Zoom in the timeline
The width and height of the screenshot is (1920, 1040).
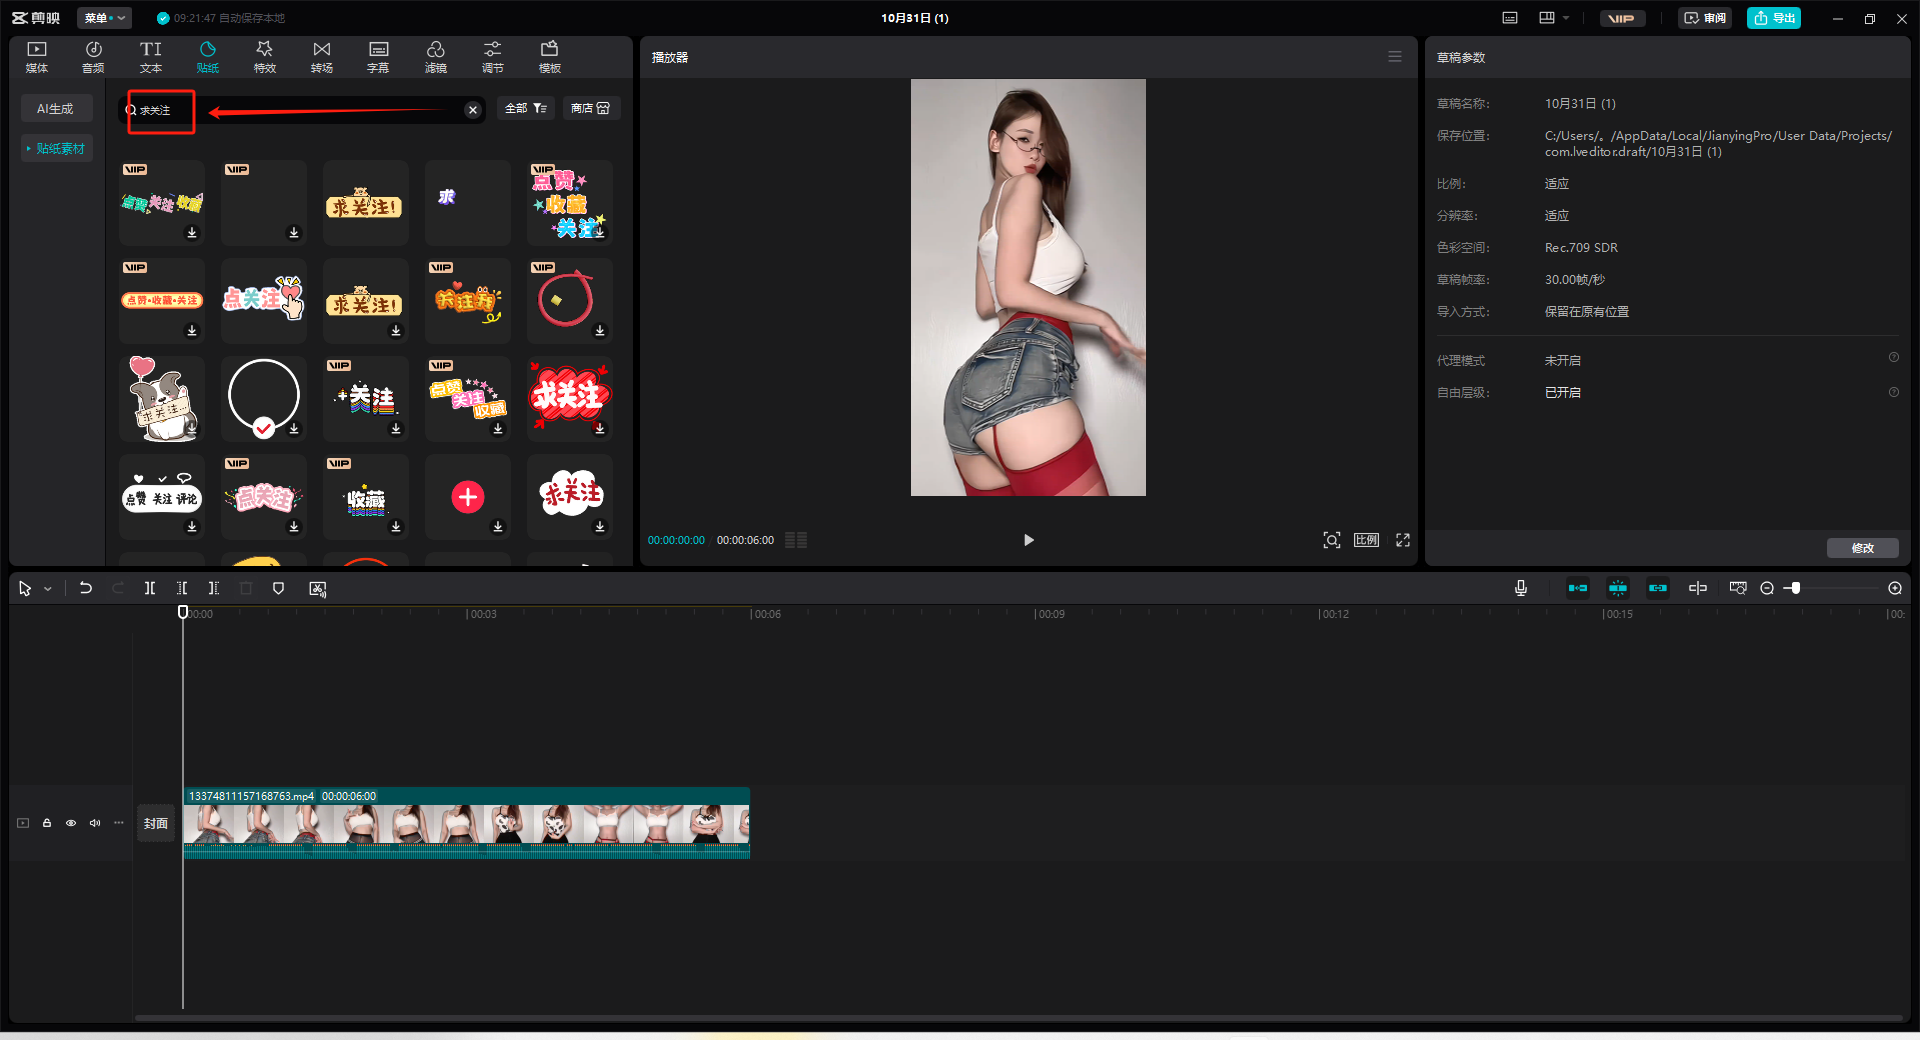click(1894, 588)
